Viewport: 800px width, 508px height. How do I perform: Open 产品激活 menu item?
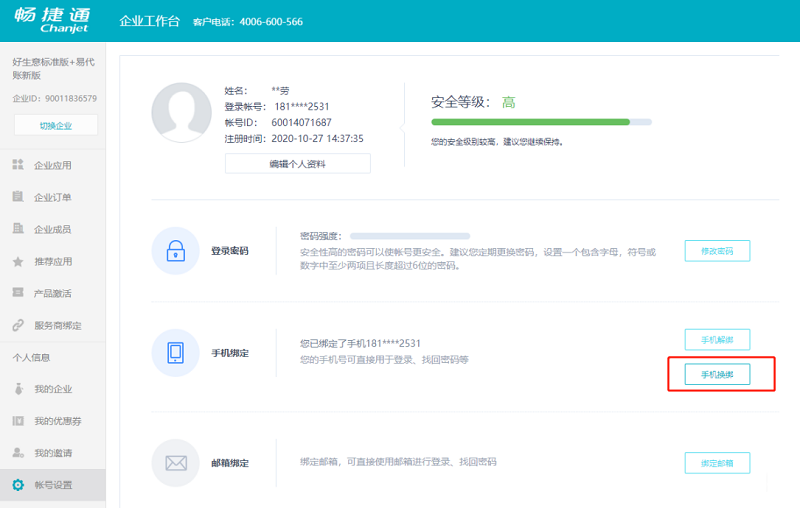click(53, 293)
